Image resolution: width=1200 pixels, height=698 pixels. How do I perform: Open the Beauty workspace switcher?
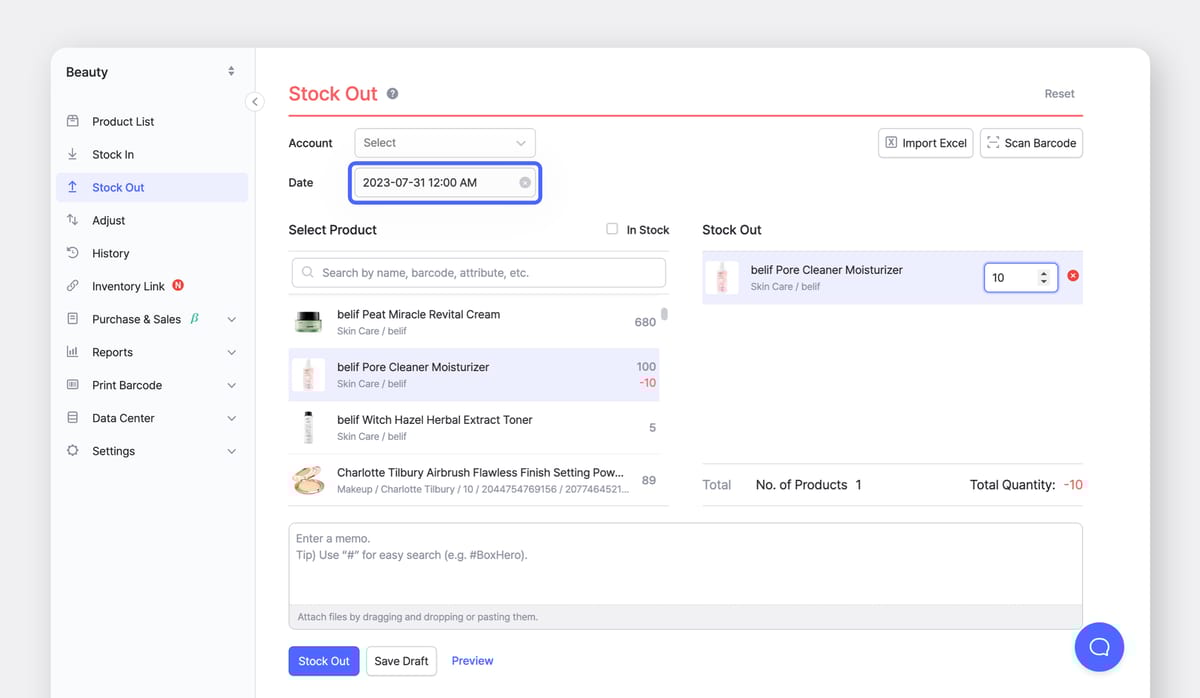[x=229, y=71]
